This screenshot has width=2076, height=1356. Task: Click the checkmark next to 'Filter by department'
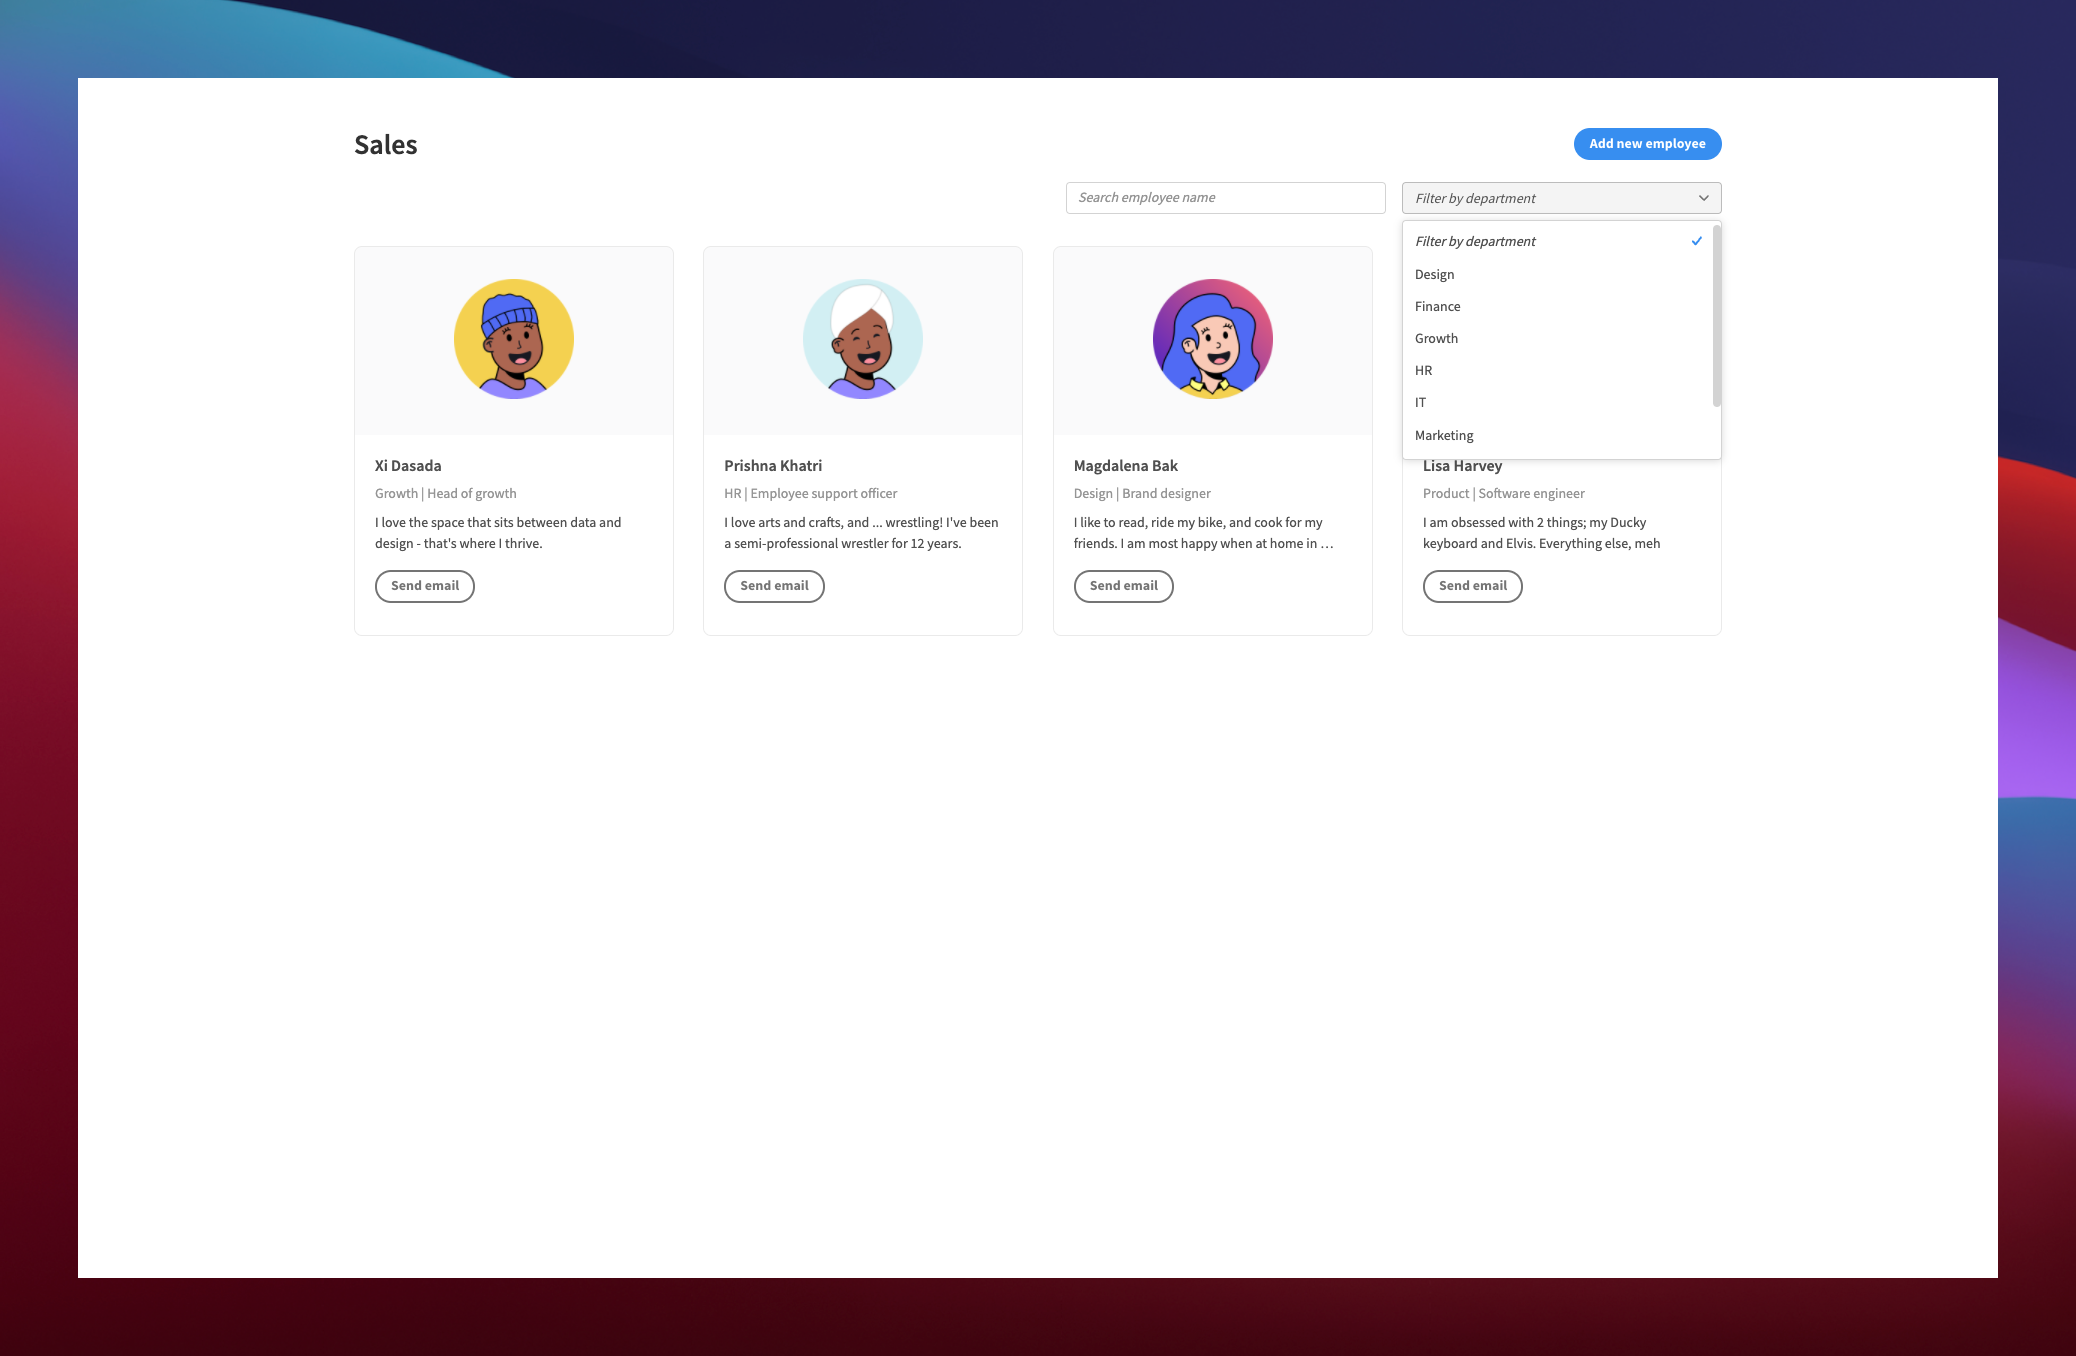[1696, 241]
